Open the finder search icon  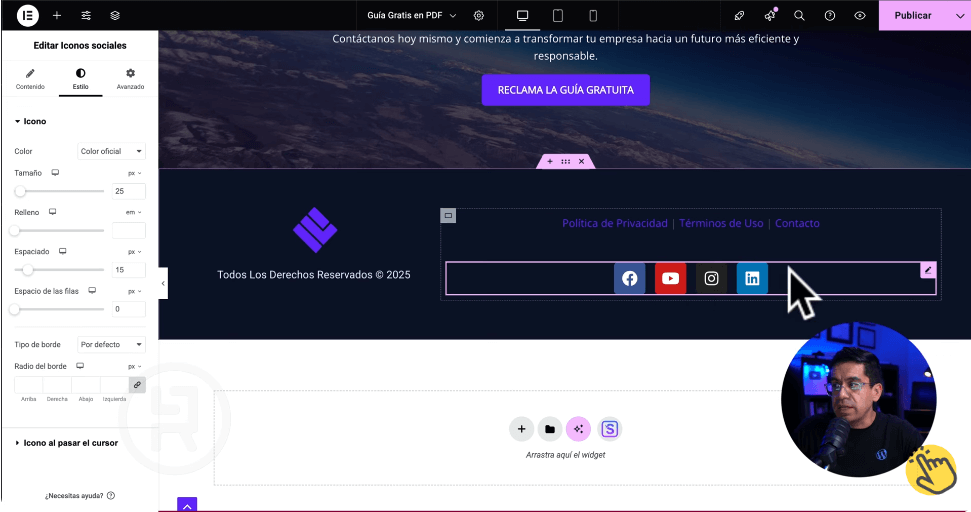point(799,15)
